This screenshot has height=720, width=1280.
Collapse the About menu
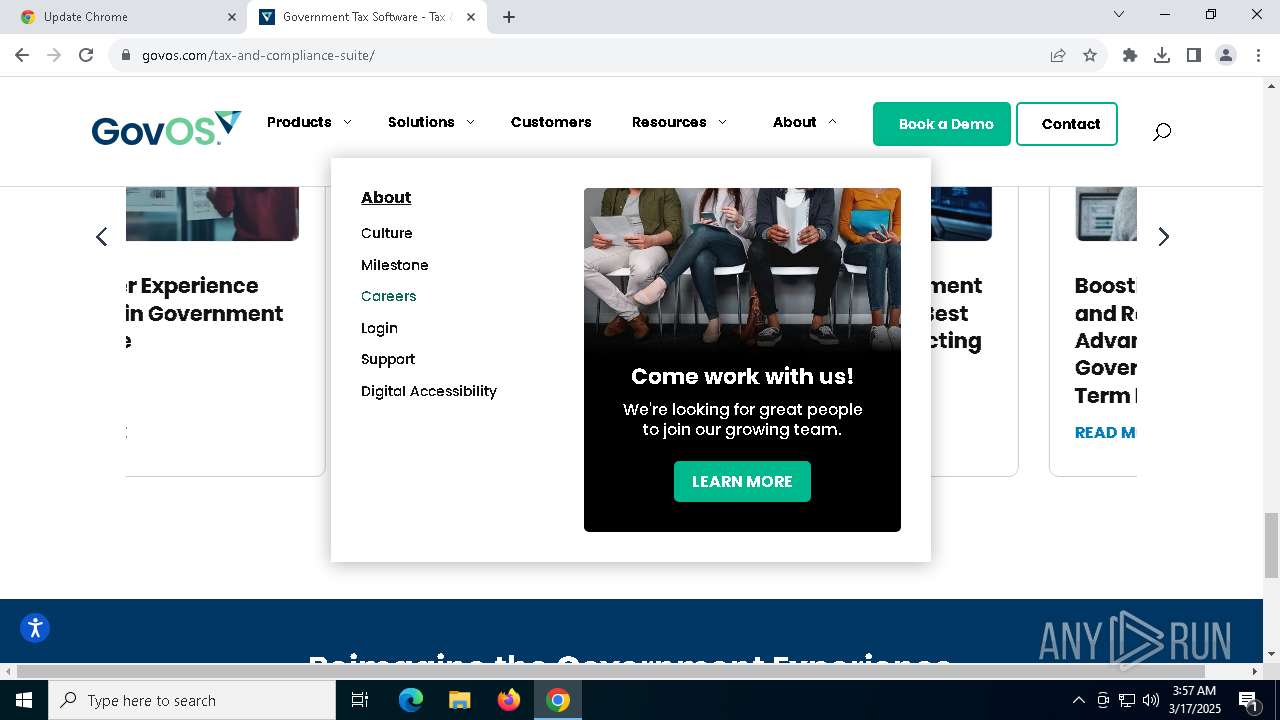(x=804, y=122)
